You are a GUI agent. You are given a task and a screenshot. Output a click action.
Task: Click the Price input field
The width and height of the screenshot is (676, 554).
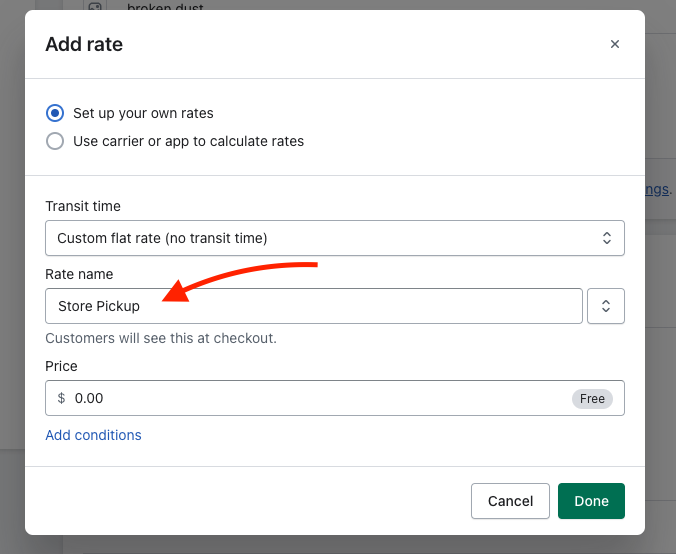click(x=335, y=398)
